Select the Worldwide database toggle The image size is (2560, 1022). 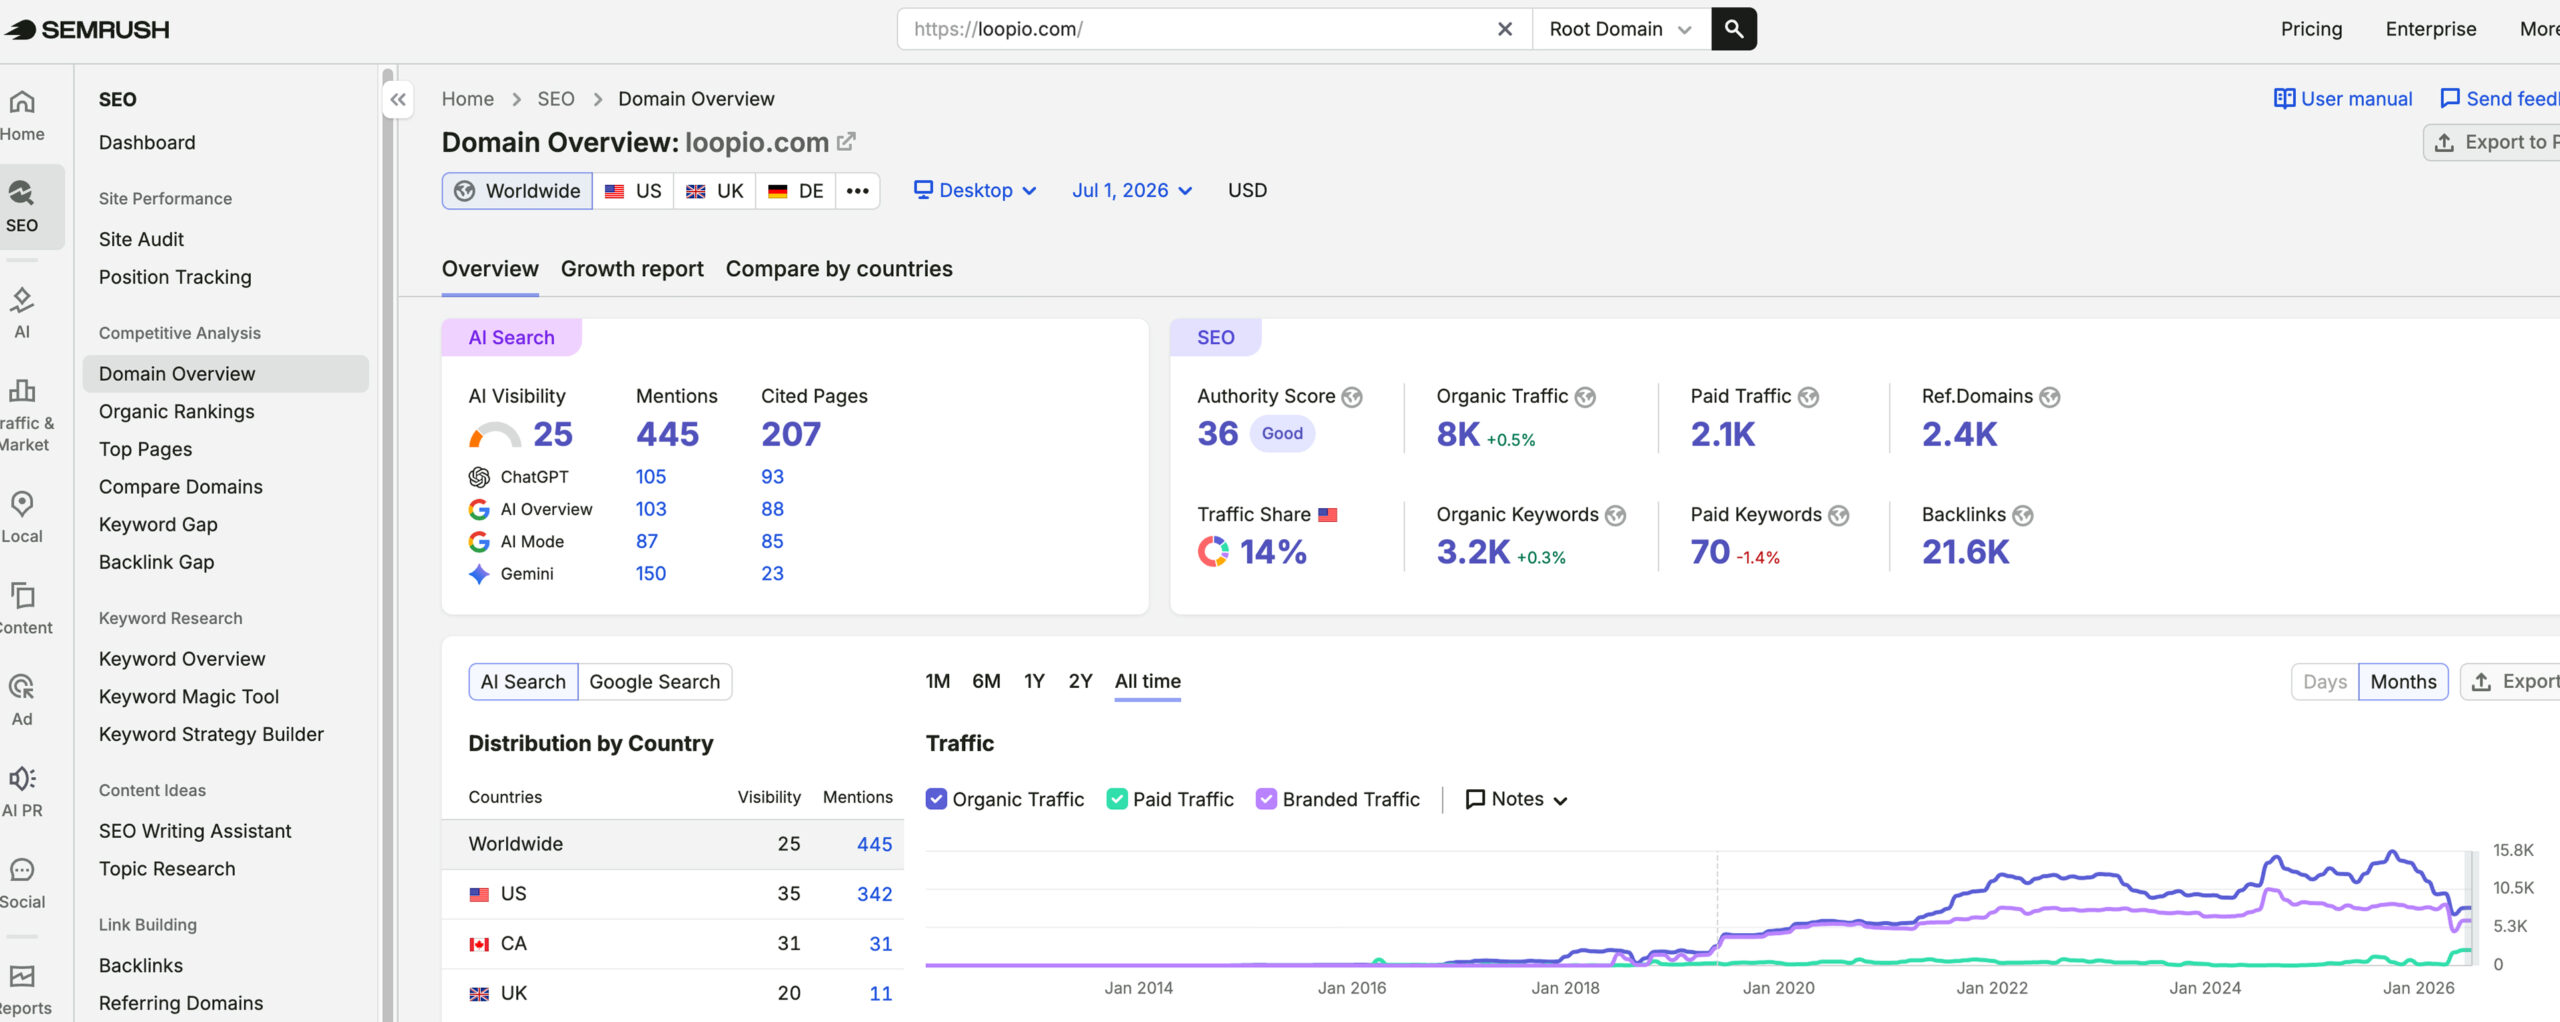[517, 191]
